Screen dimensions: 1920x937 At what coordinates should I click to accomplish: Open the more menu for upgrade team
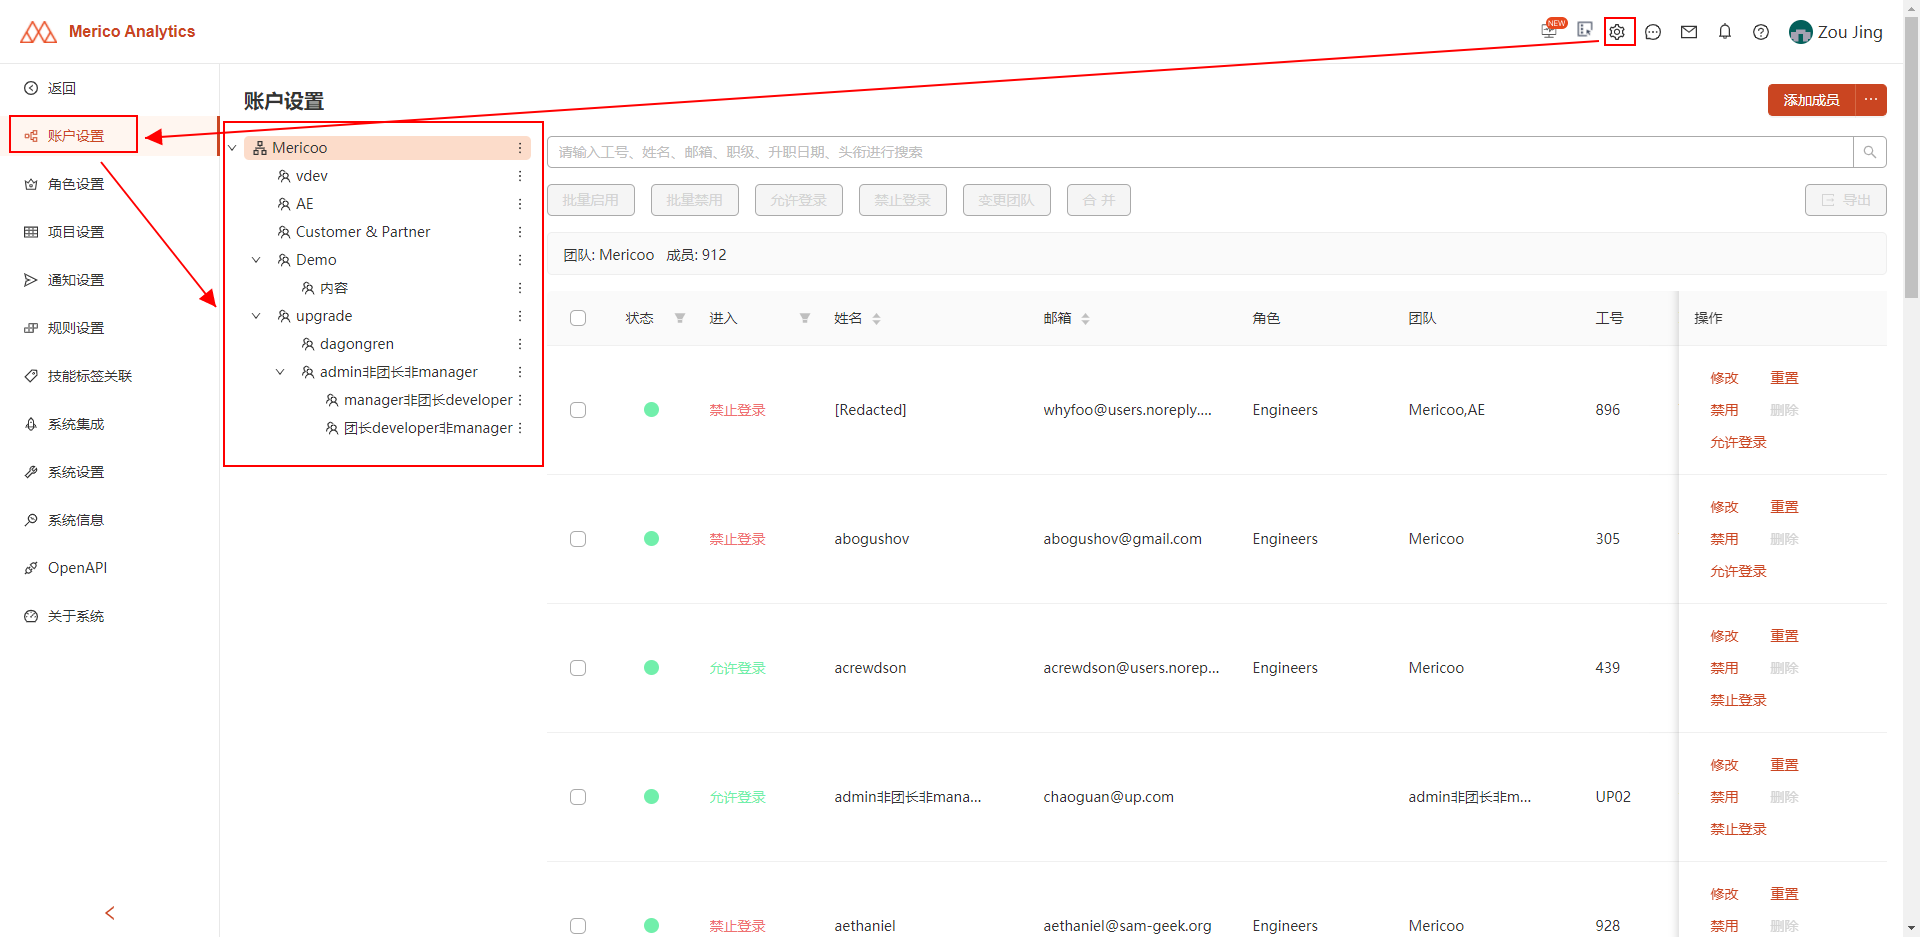[520, 316]
